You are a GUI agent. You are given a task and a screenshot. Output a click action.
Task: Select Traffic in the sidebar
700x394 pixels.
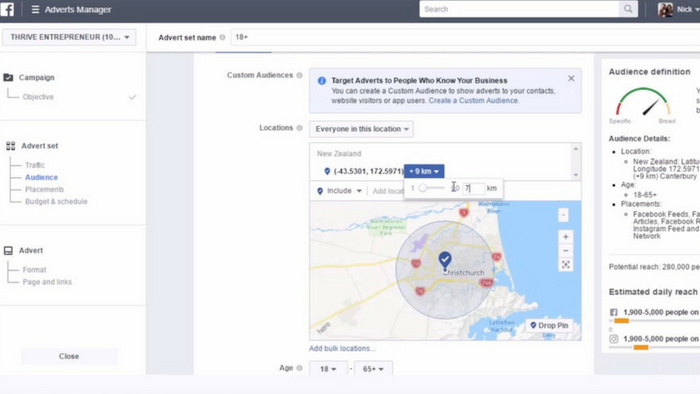[x=35, y=165]
